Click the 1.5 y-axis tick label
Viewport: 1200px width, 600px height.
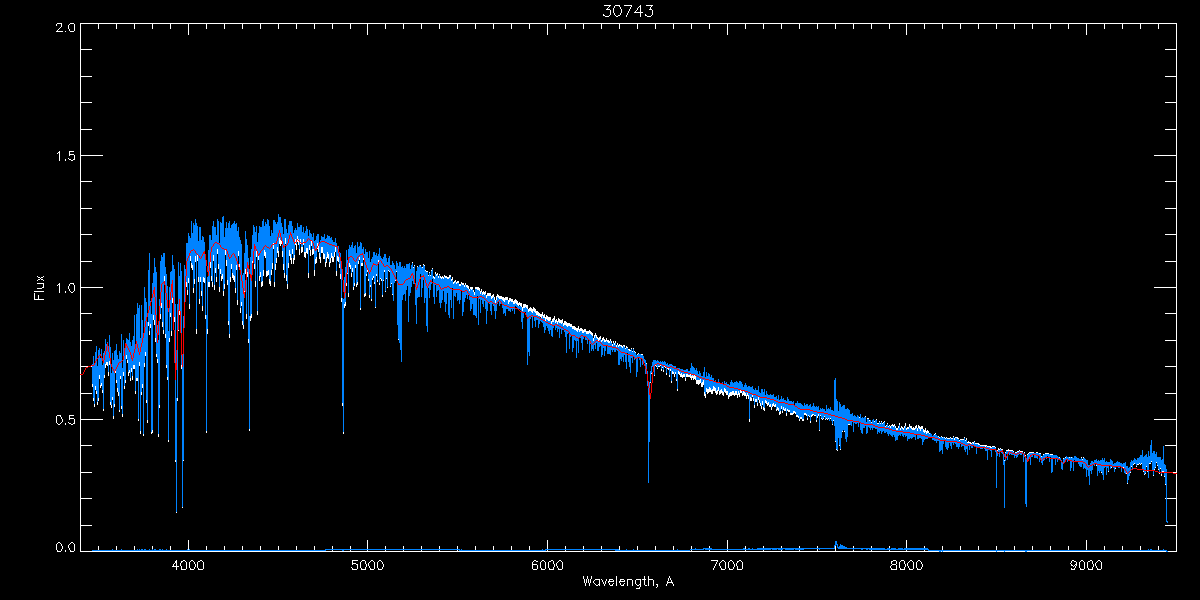(65, 157)
